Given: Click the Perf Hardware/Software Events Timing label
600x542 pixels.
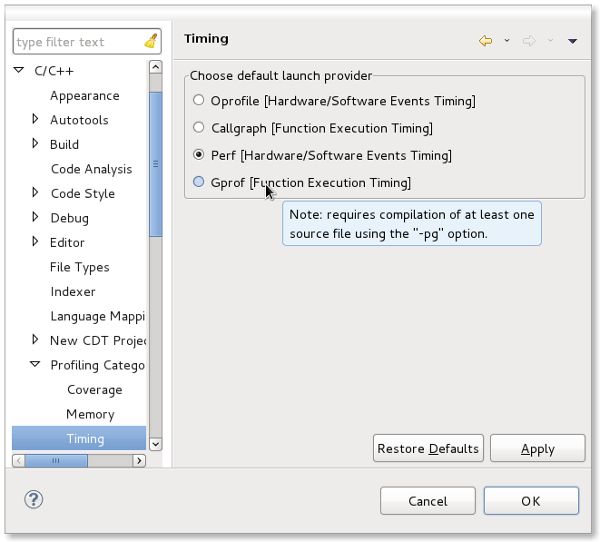Looking at the screenshot, I should click(x=331, y=155).
